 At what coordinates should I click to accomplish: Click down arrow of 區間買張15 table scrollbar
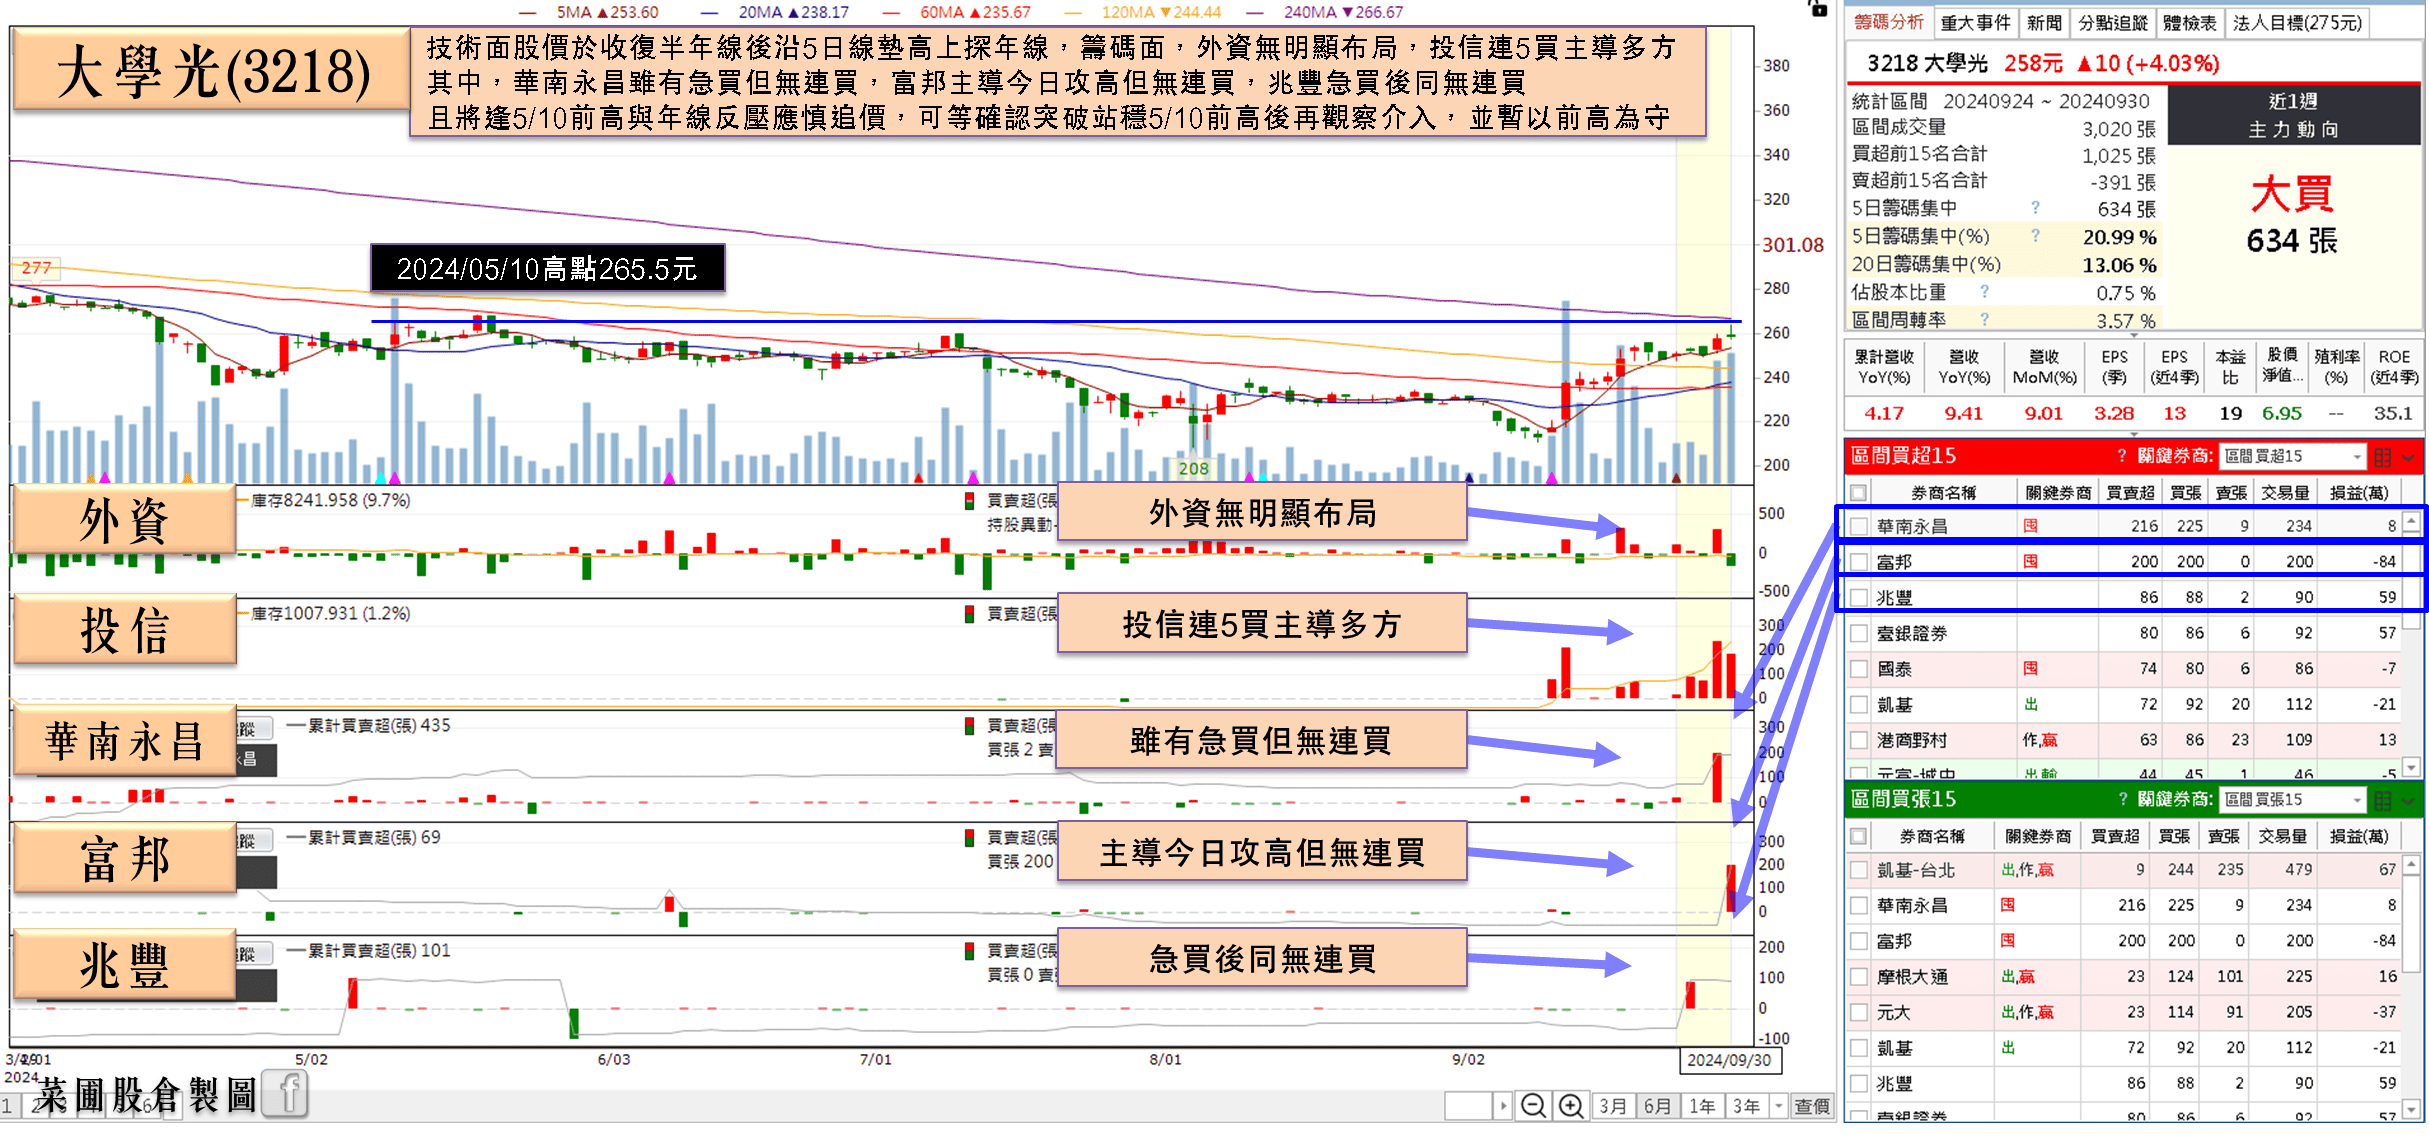(2411, 1108)
